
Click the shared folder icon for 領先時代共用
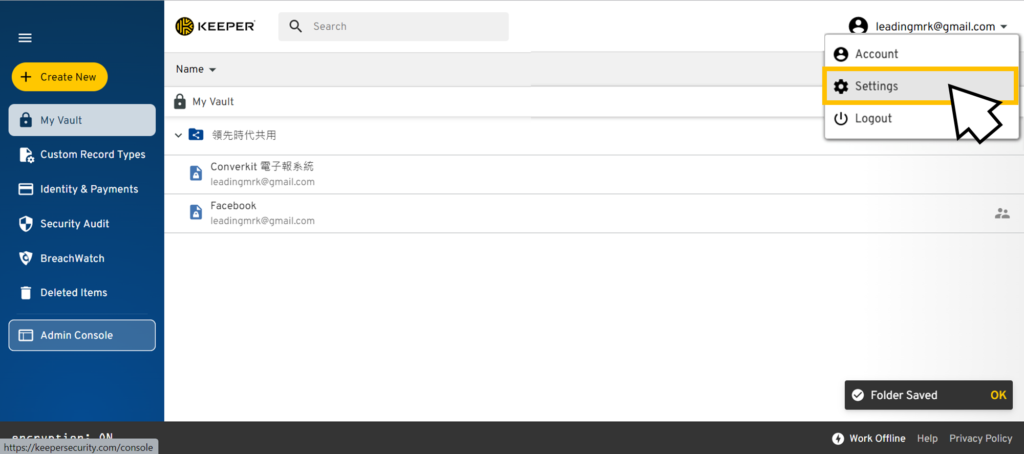(x=196, y=135)
